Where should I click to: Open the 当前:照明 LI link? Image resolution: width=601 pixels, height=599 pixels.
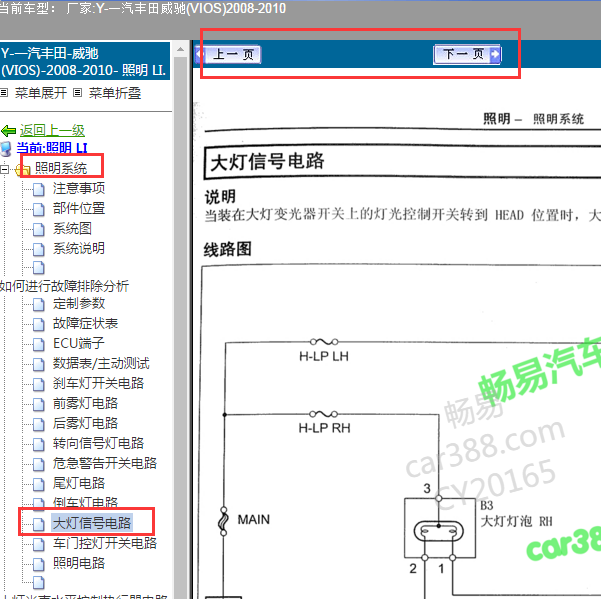52,148
